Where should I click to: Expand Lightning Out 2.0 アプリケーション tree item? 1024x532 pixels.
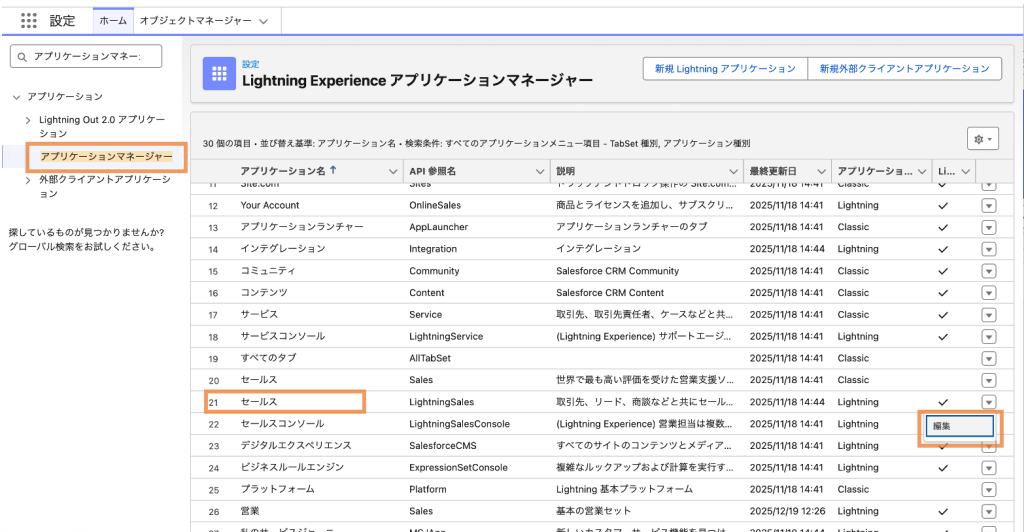tap(28, 120)
